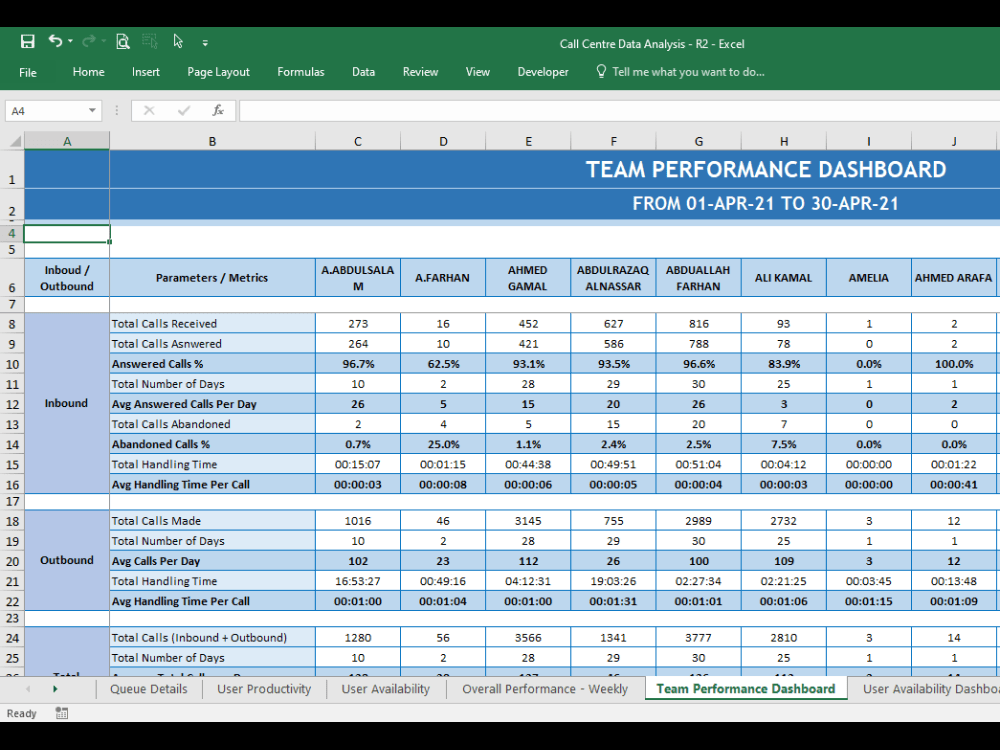This screenshot has height=750, width=1000.
Task: Confirm entry with the checkmark formula bar icon
Action: click(184, 110)
